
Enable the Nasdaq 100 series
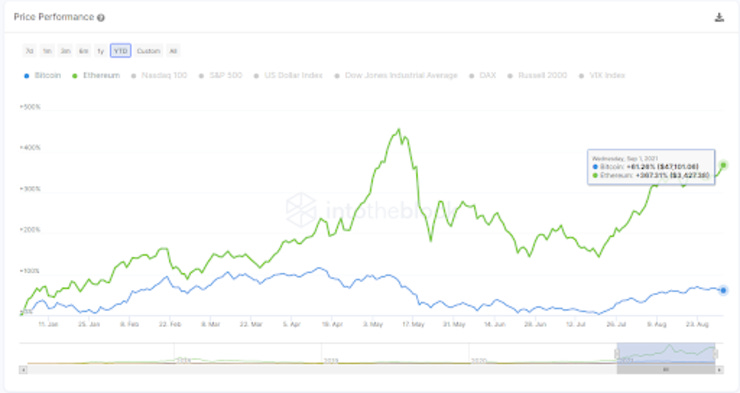click(x=160, y=75)
